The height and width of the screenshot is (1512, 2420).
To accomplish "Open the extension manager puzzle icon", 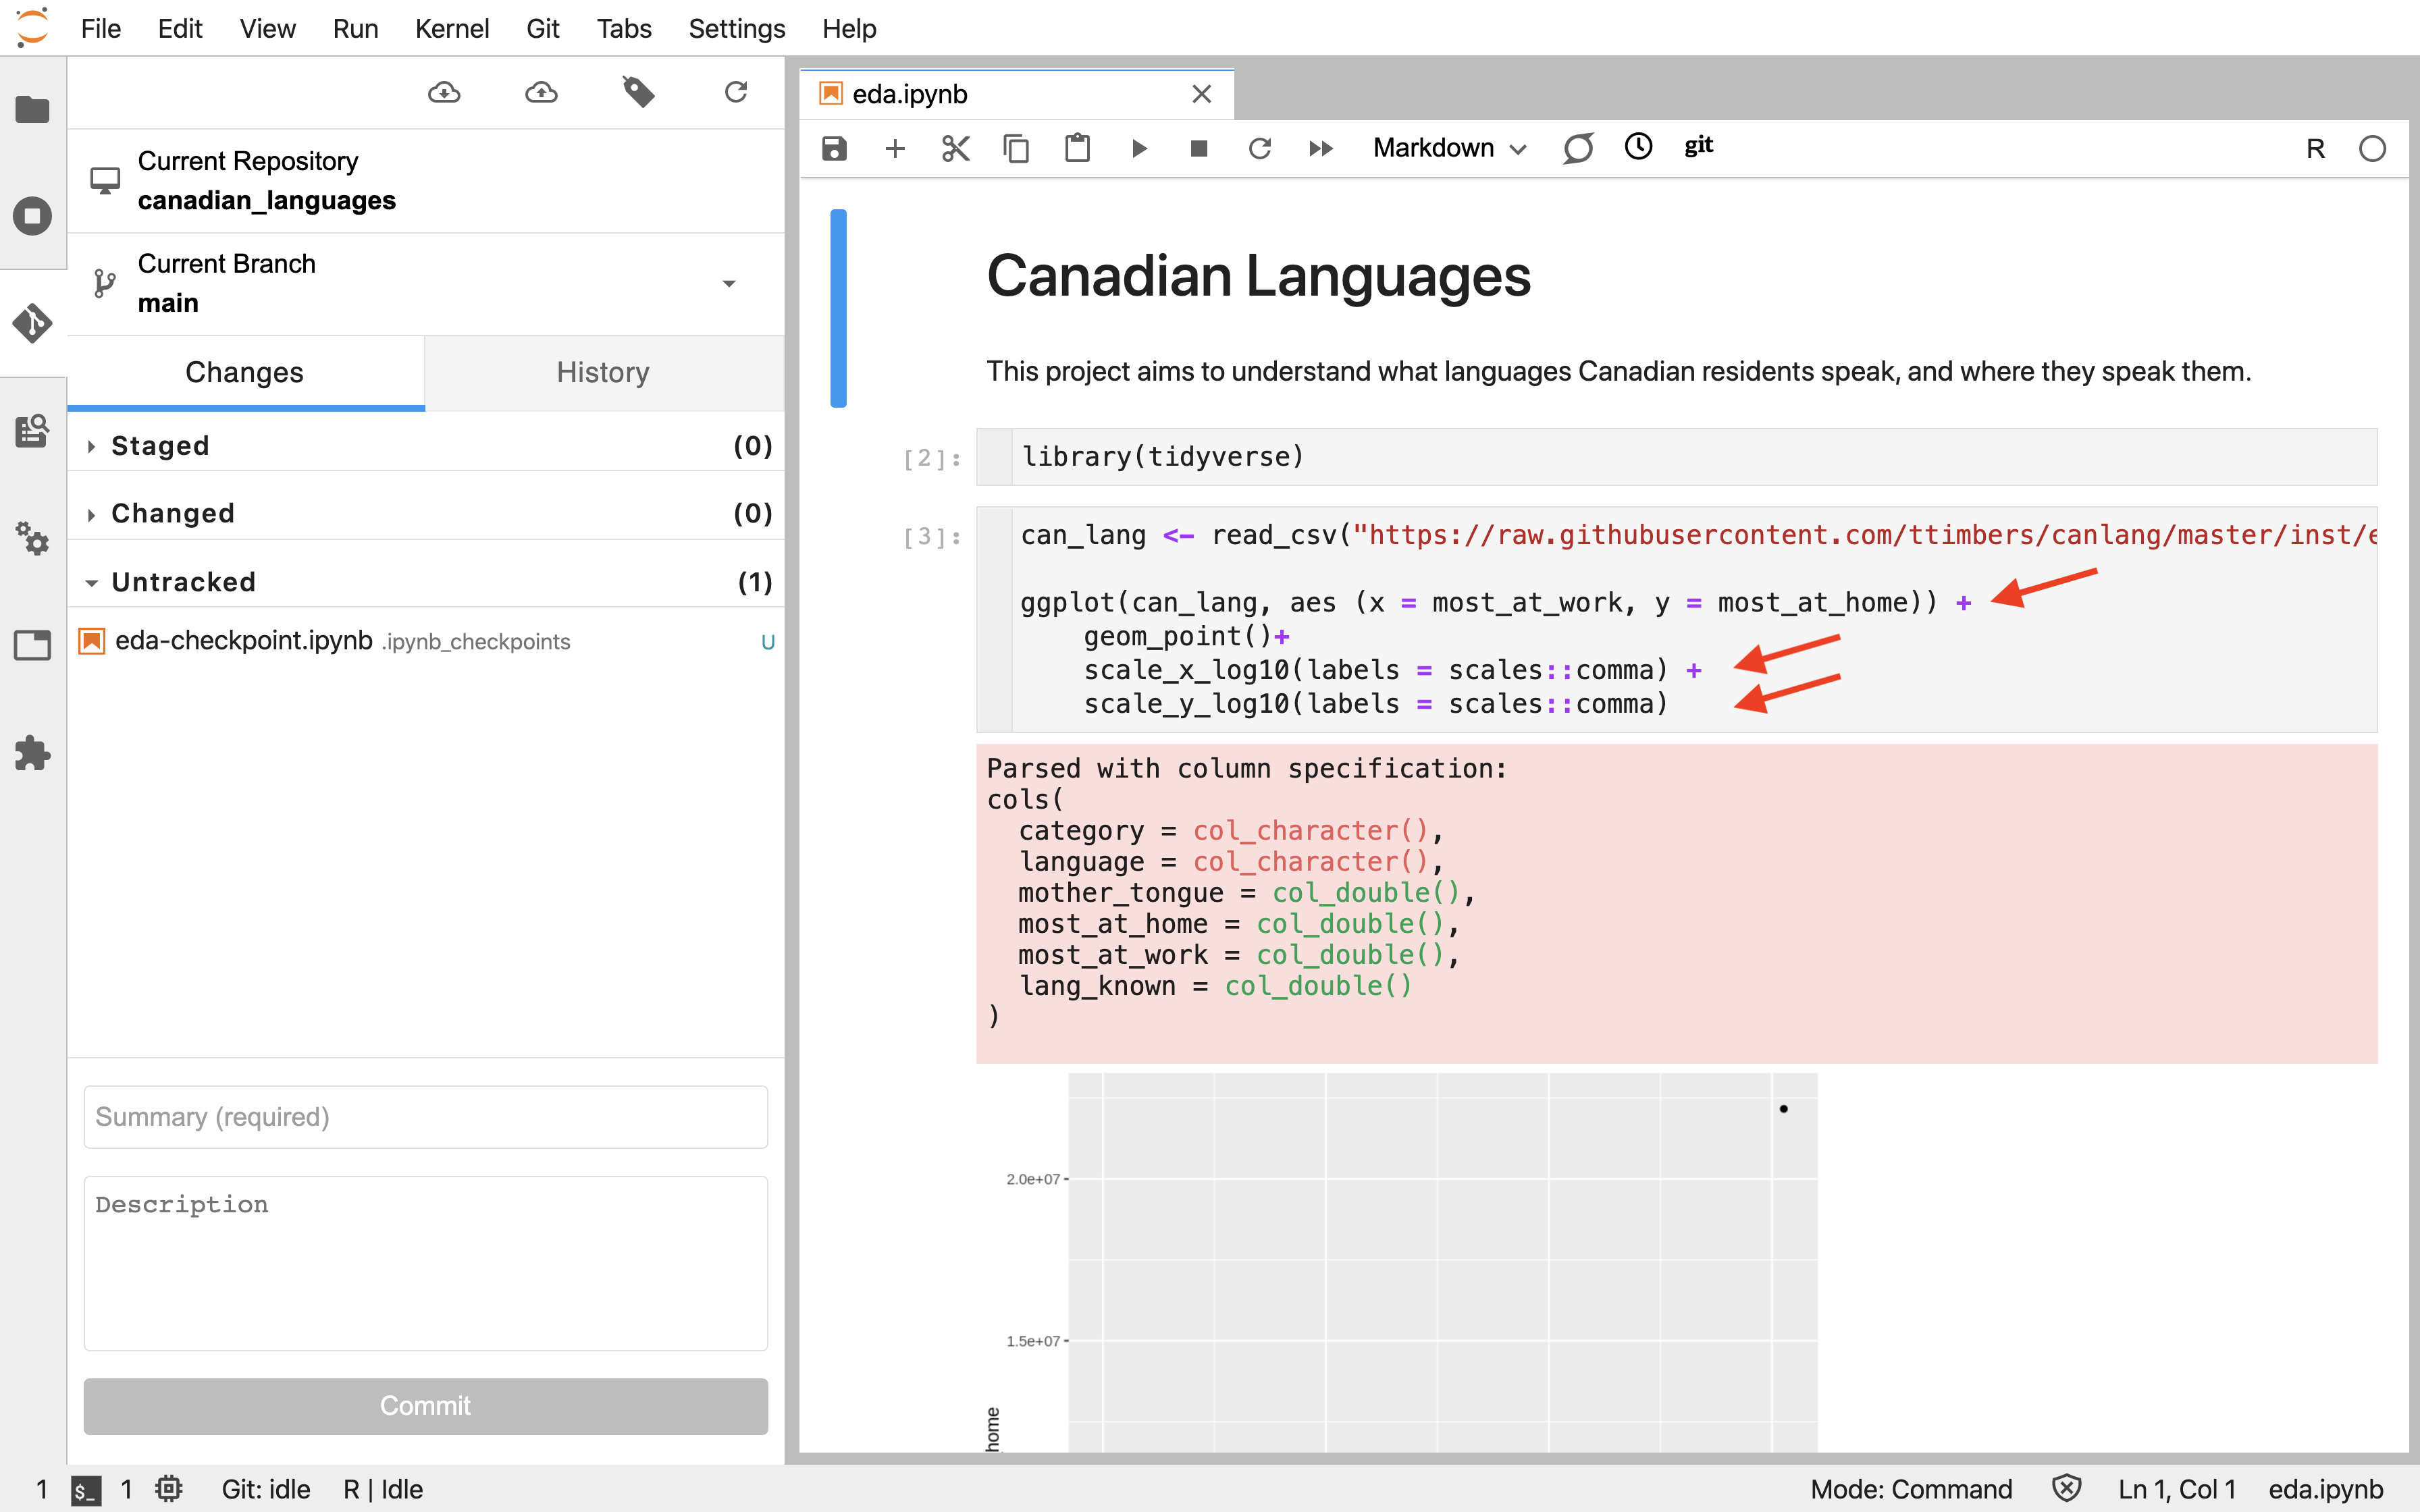I will coord(33,753).
